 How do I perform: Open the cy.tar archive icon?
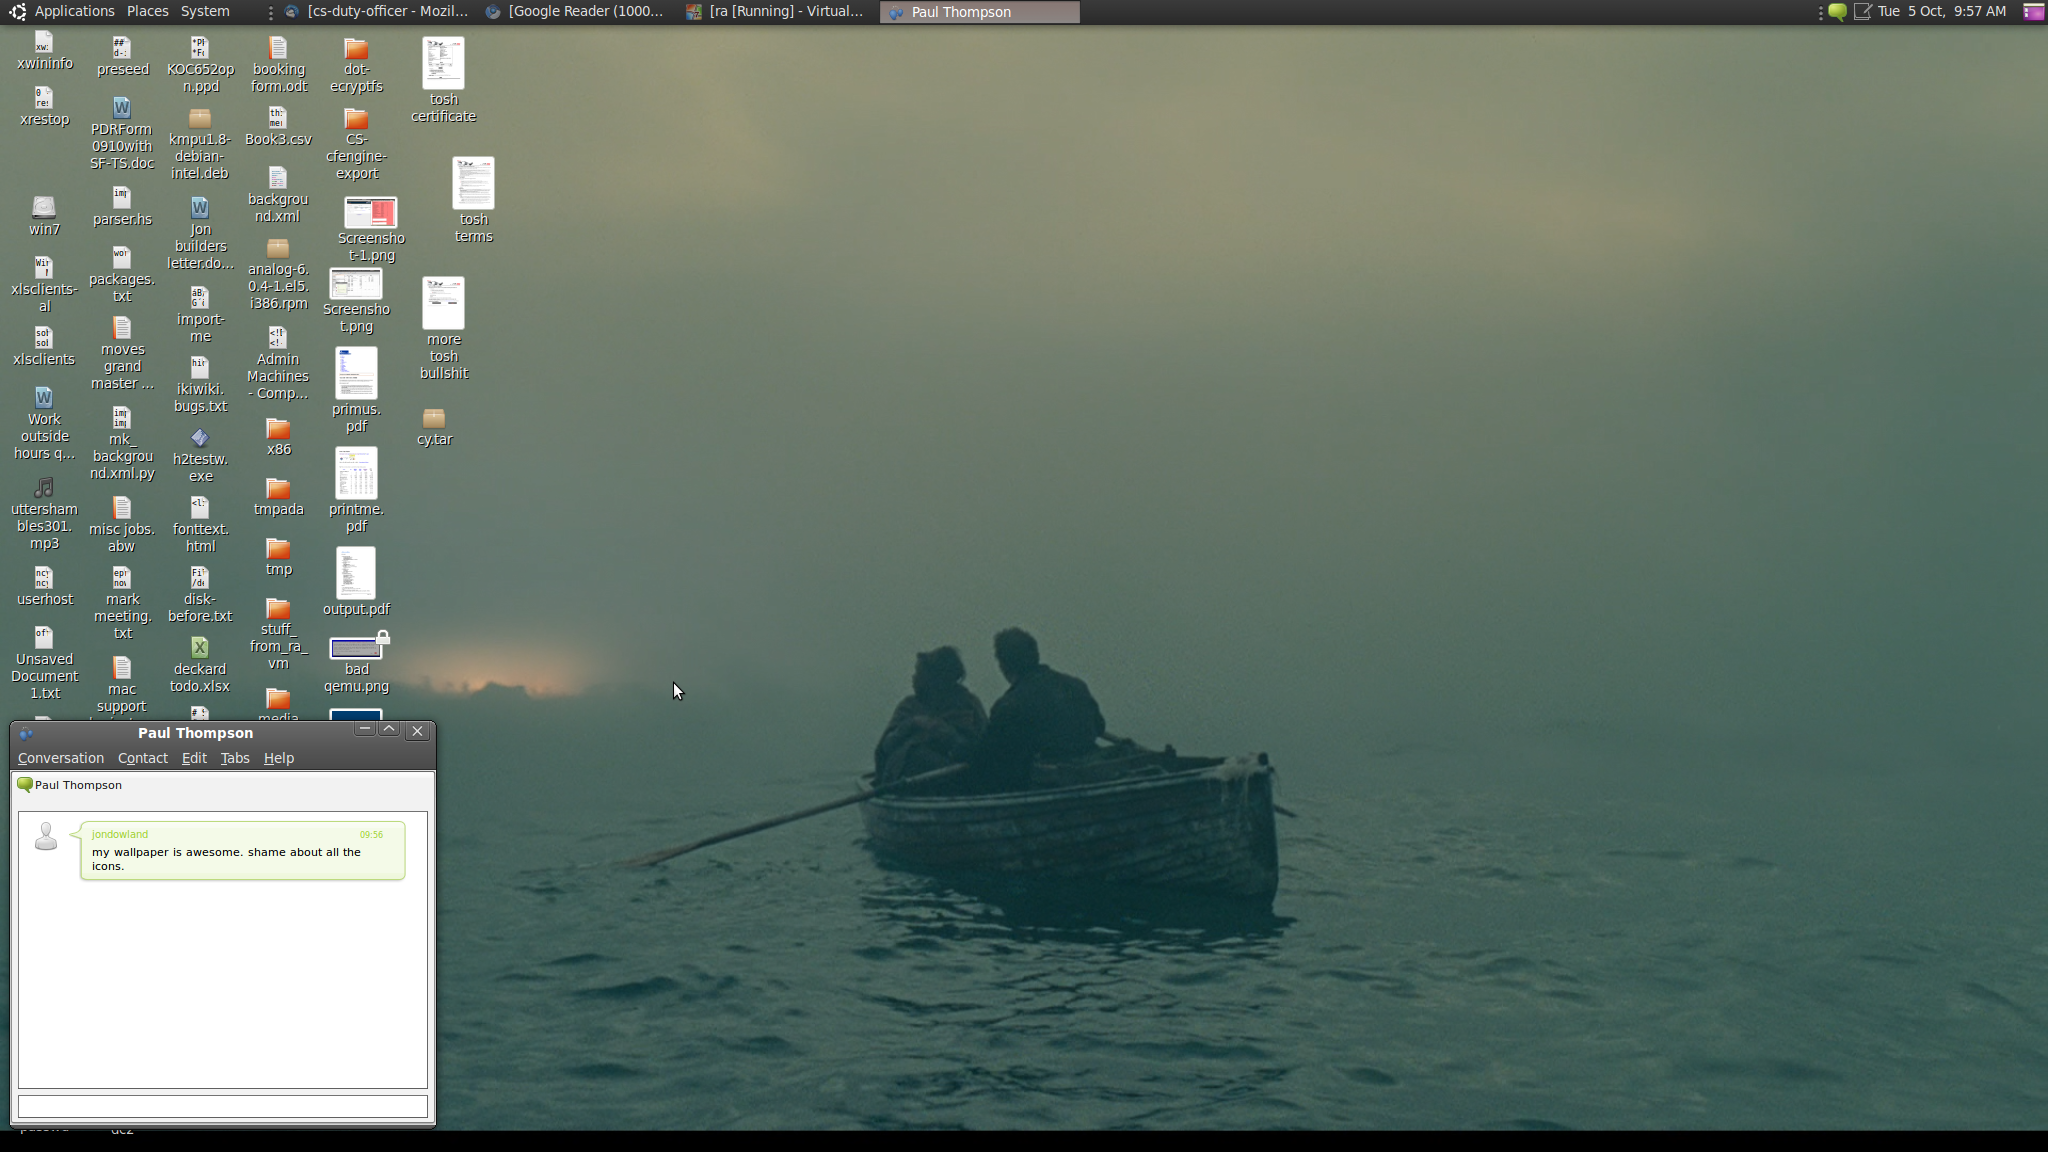434,418
